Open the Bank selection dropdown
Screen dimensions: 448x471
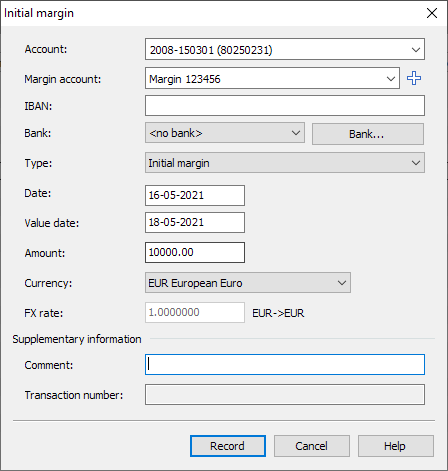(x=225, y=133)
